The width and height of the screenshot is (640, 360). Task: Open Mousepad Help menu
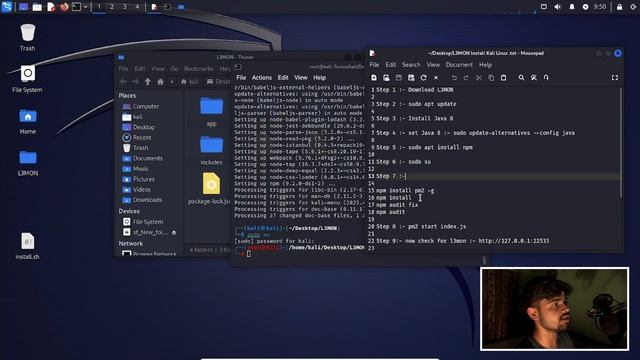click(485, 65)
